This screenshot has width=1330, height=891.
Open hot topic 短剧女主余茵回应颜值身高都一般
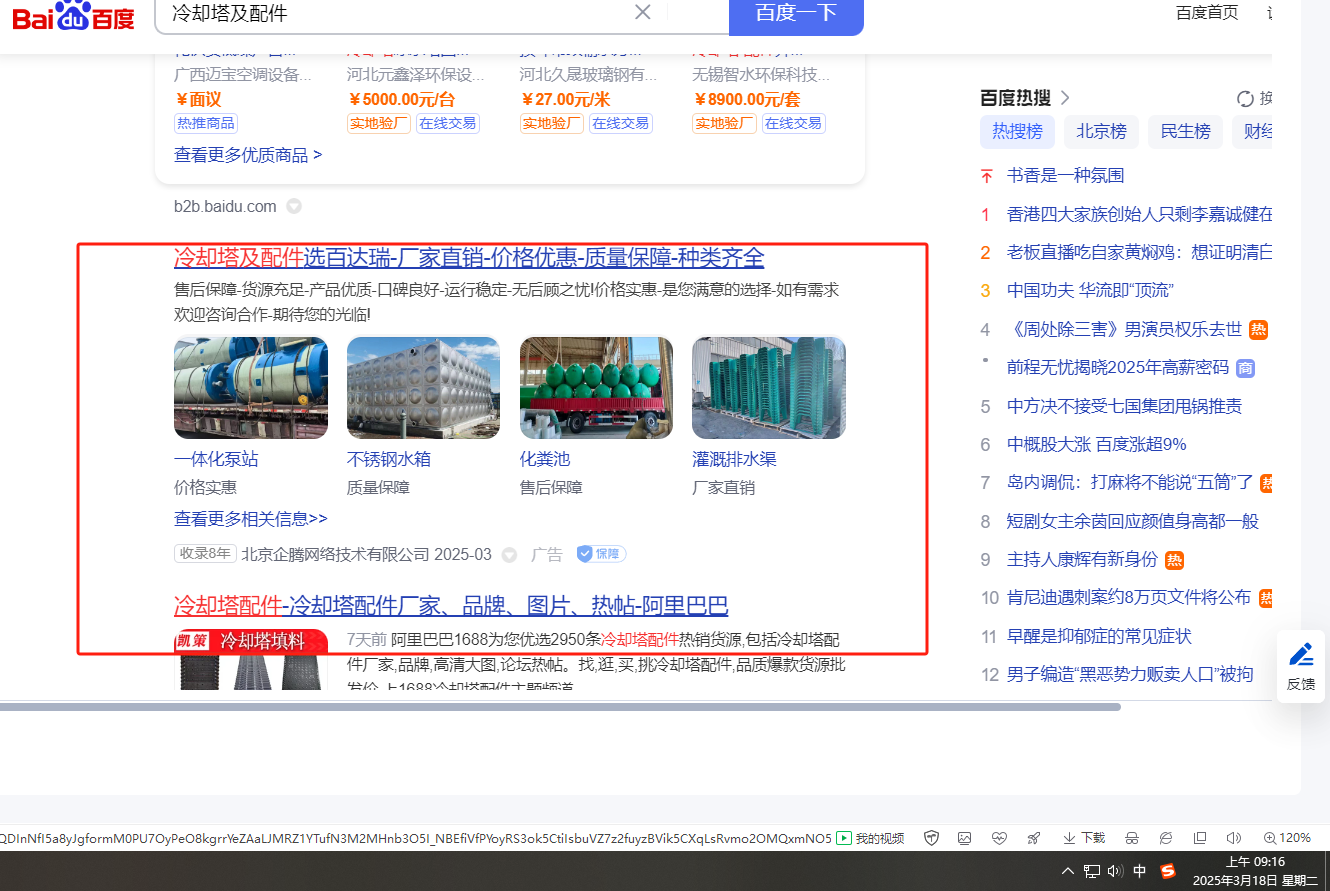tap(1133, 522)
